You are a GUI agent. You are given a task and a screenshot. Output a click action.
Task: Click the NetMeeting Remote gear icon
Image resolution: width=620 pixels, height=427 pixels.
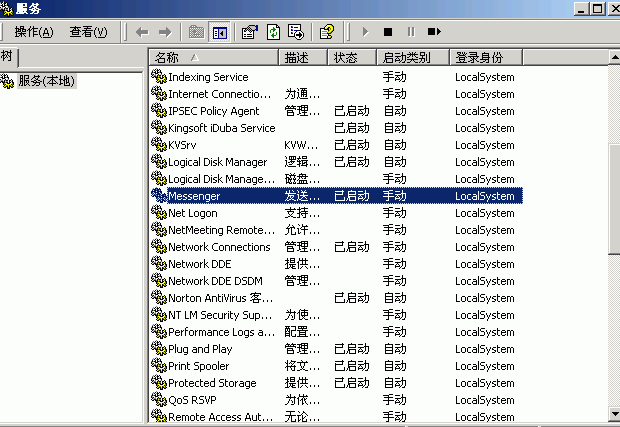pos(159,229)
